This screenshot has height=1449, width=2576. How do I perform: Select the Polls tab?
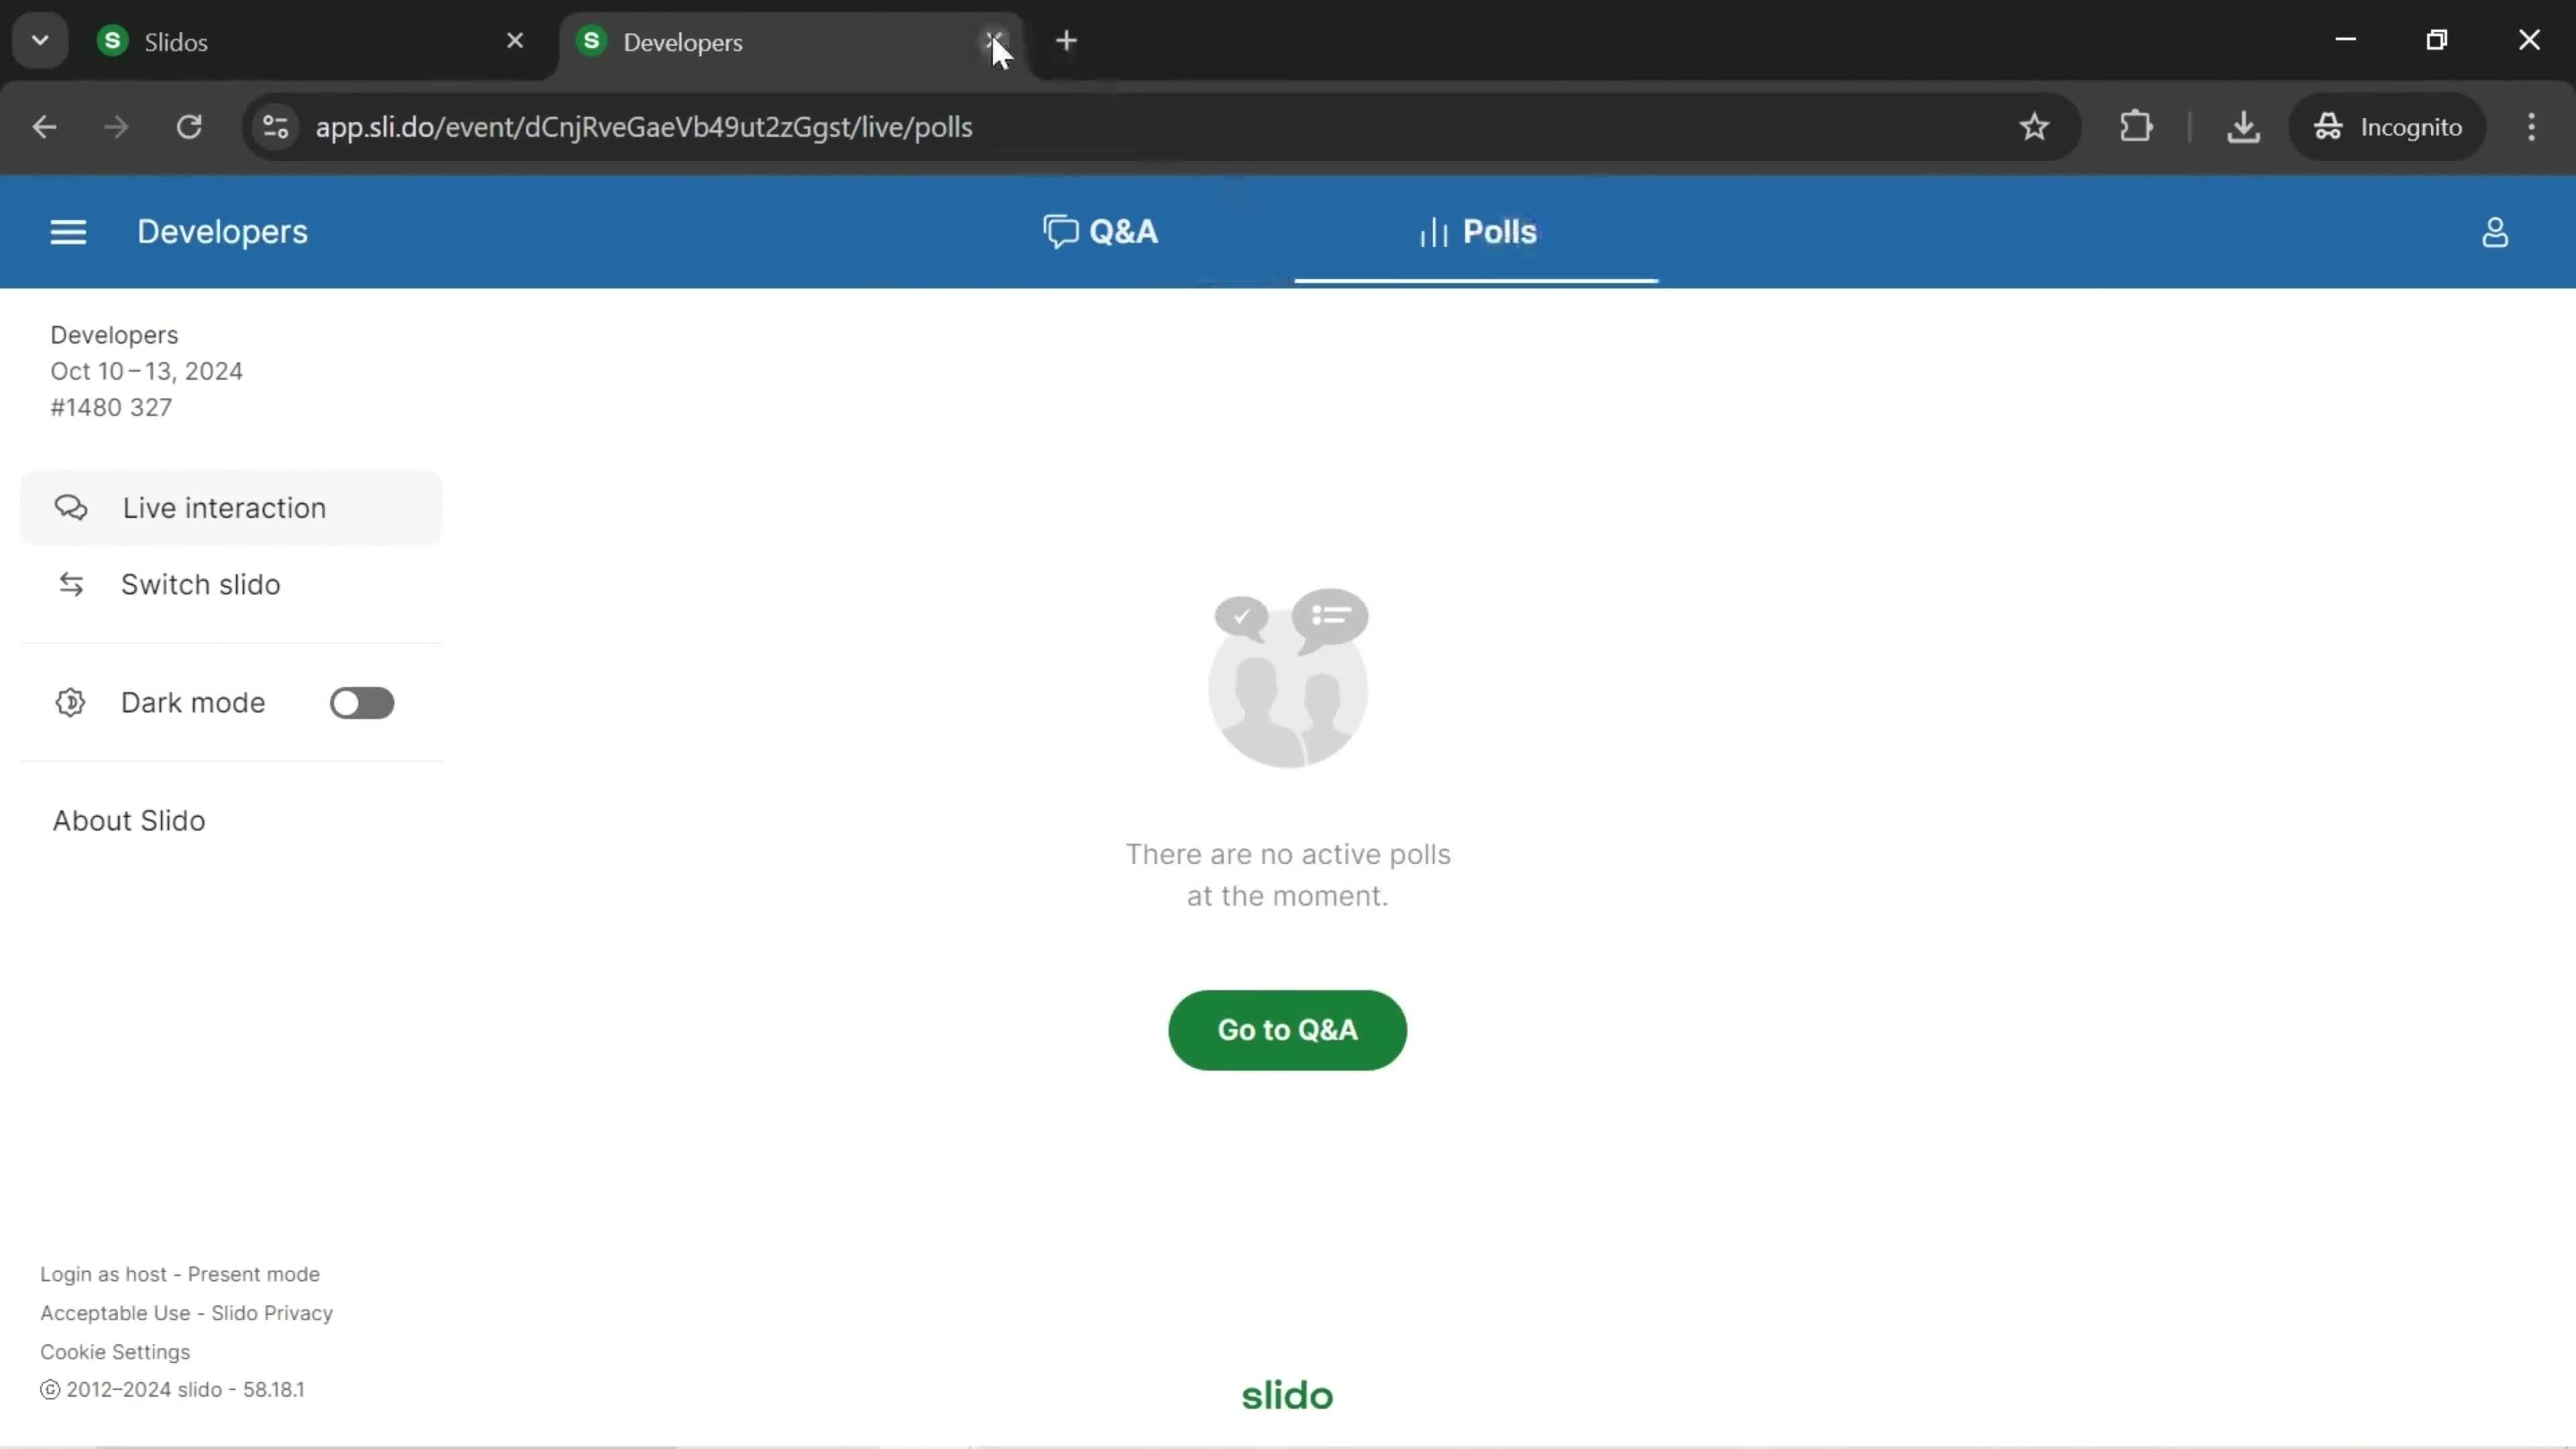point(1477,230)
